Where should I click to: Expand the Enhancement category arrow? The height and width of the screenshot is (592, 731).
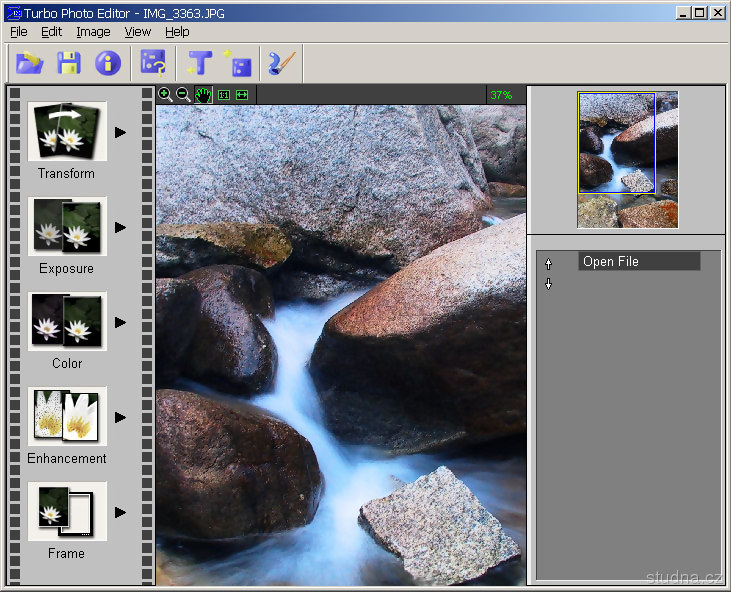(x=120, y=417)
